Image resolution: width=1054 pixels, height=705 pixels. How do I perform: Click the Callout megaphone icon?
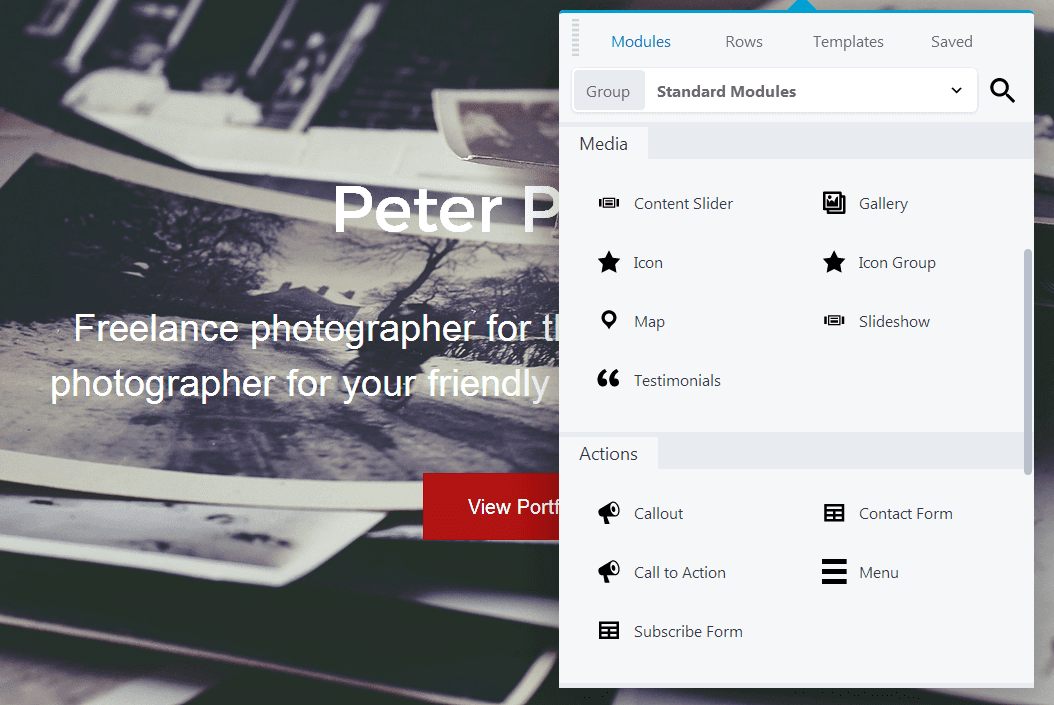[x=609, y=513]
